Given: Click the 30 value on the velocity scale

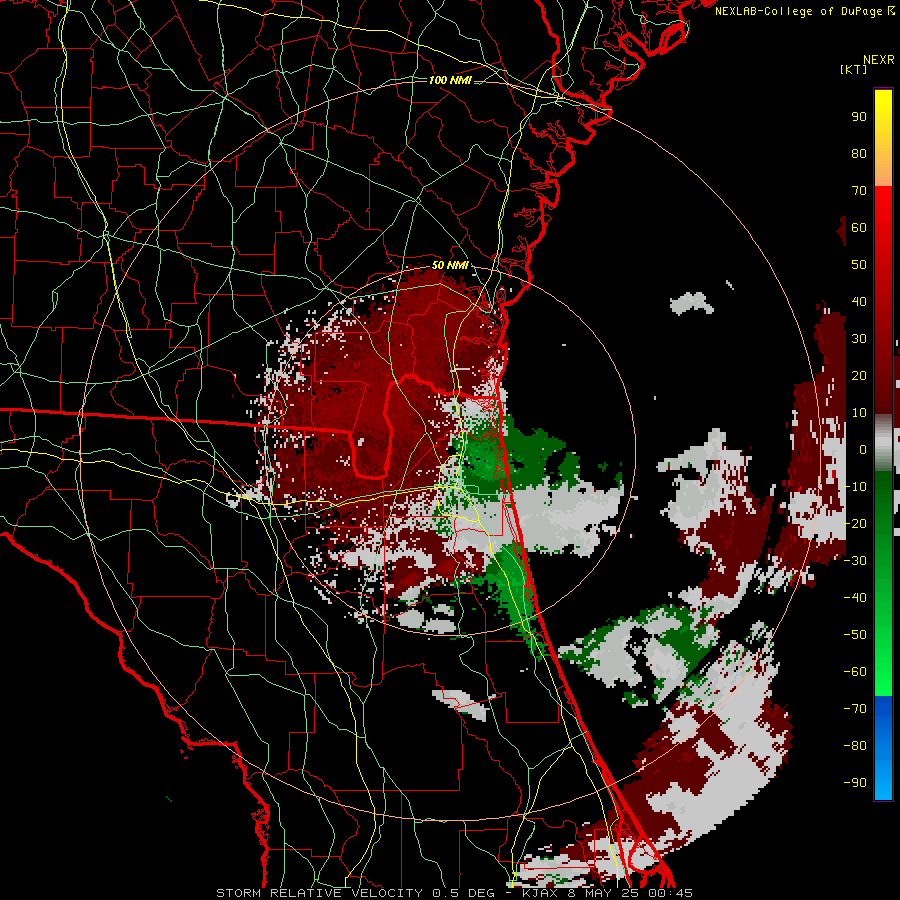Looking at the screenshot, I should [x=859, y=339].
